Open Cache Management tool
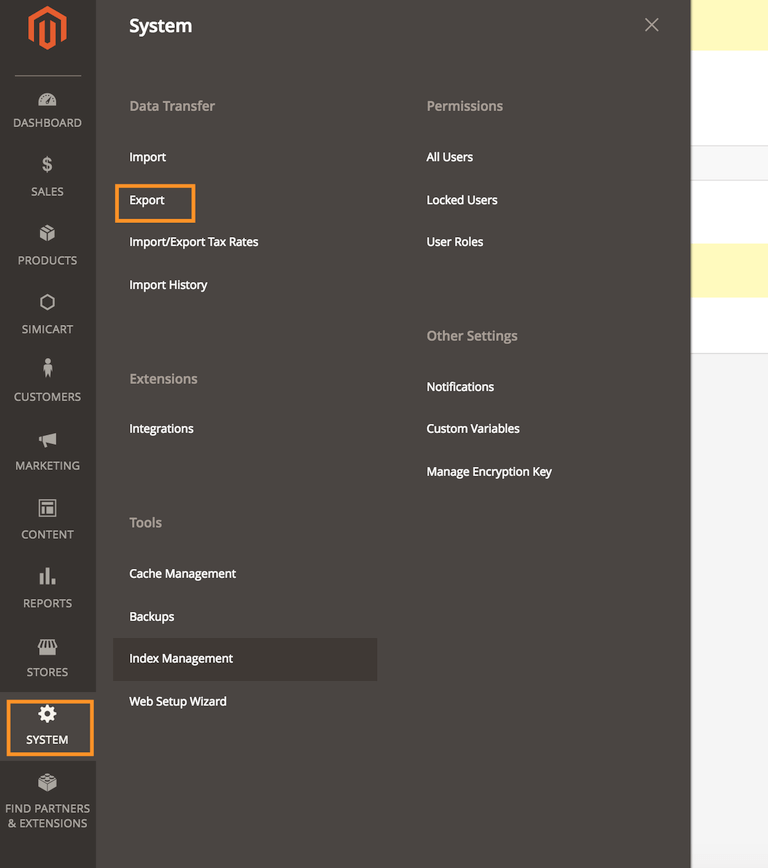 [183, 574]
